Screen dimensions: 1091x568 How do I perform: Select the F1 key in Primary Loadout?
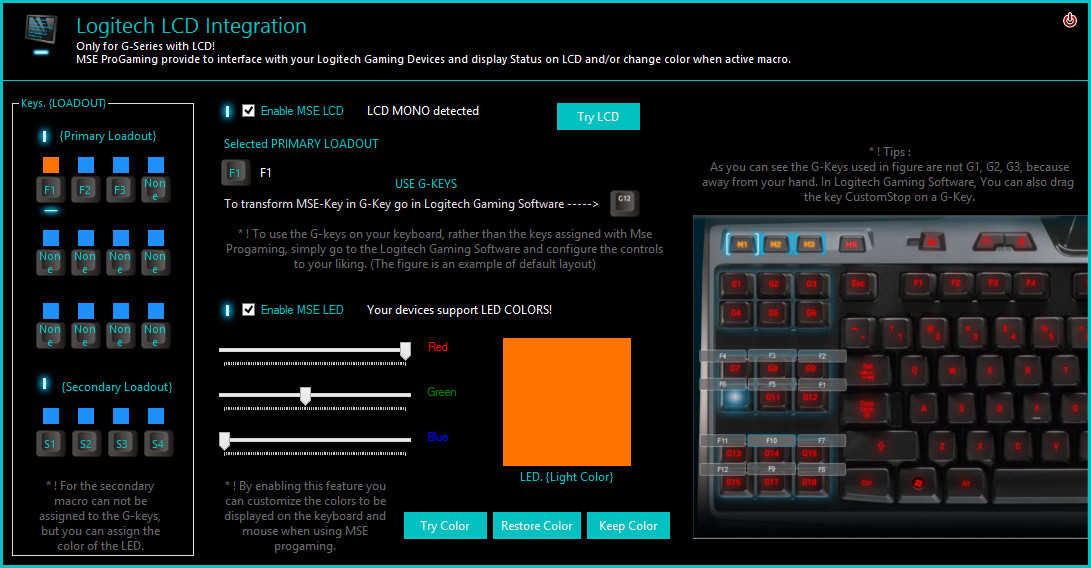tap(50, 189)
